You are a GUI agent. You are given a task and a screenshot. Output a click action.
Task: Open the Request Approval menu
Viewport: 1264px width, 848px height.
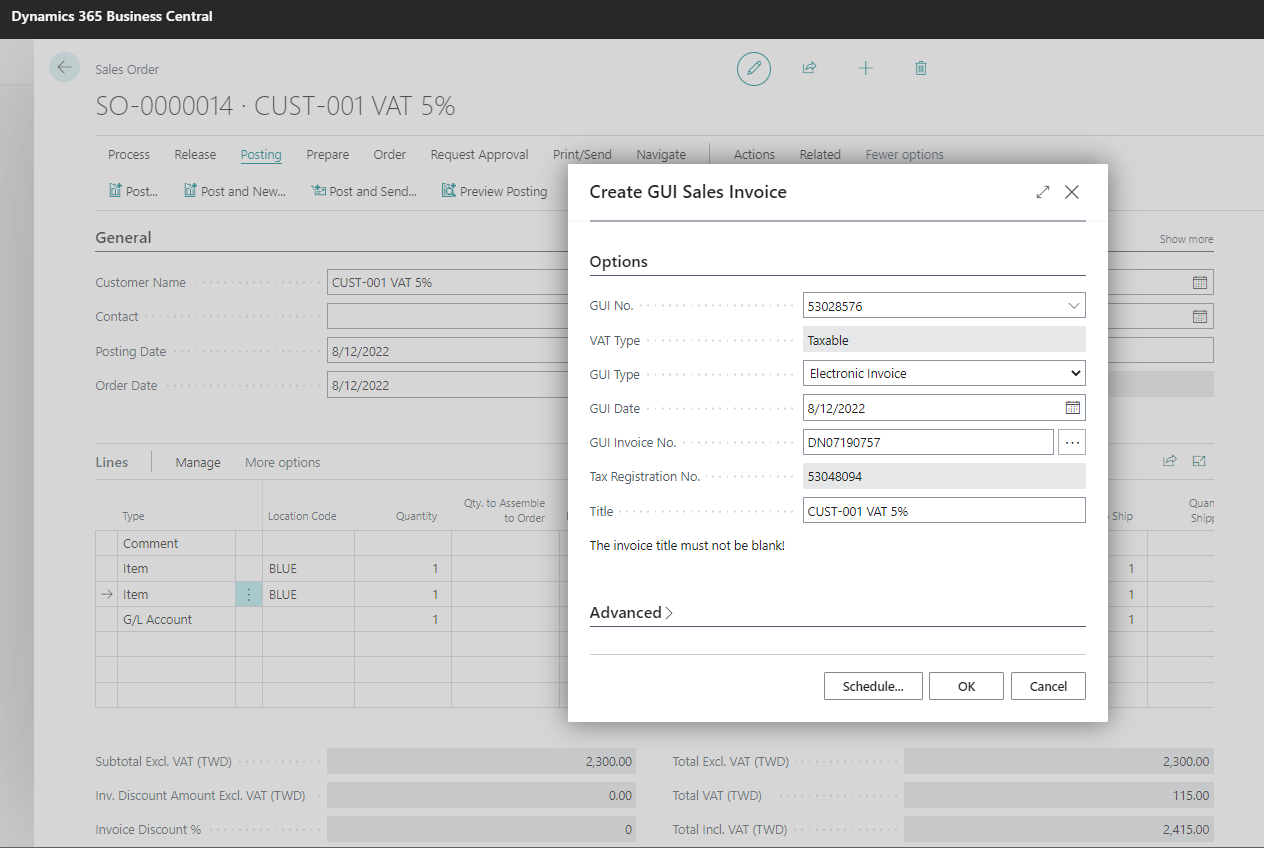(x=480, y=155)
